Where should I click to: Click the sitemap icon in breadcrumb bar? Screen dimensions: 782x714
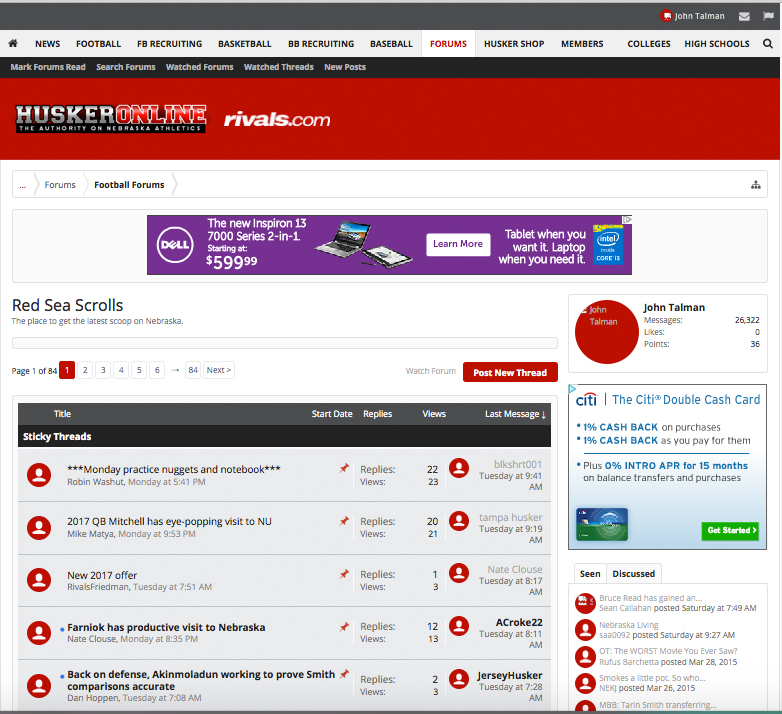pyautogui.click(x=756, y=185)
